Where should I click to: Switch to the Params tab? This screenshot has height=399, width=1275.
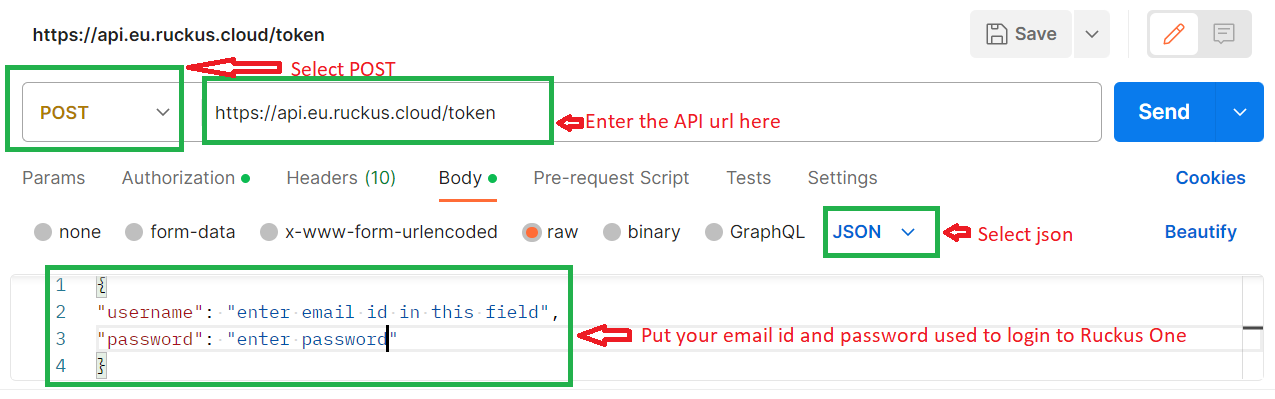(54, 178)
